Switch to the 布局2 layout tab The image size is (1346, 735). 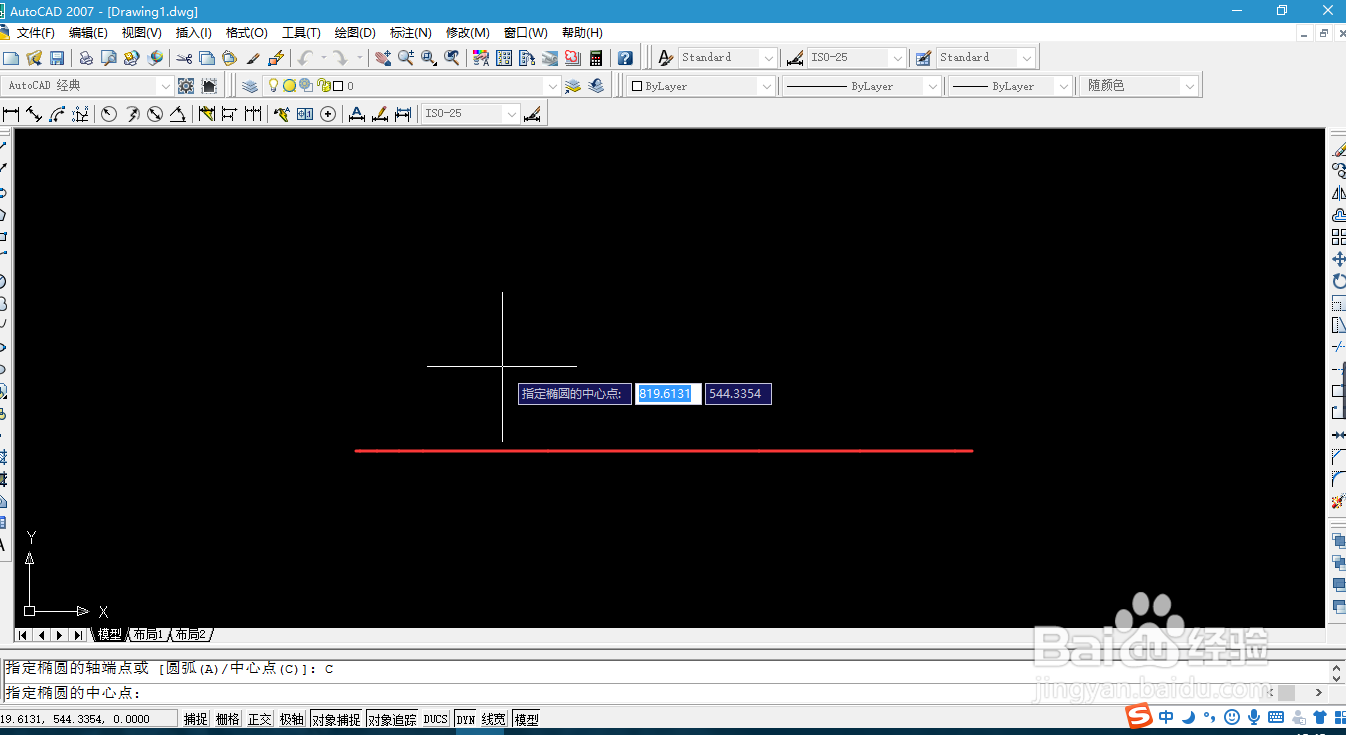[x=191, y=635]
